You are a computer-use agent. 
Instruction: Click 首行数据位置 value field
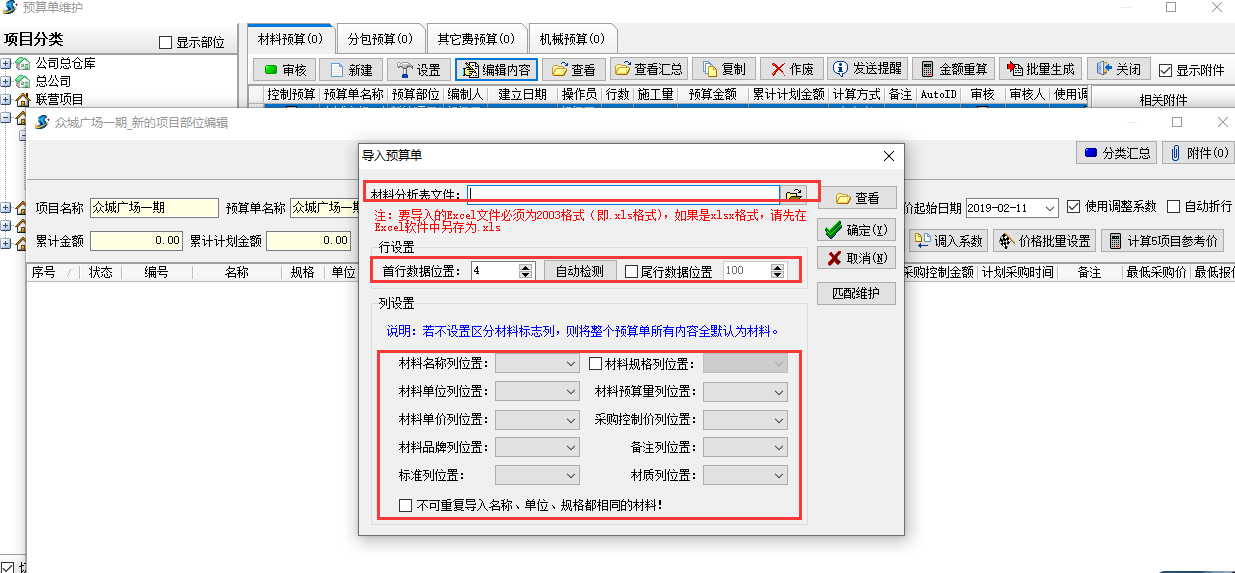tap(495, 271)
